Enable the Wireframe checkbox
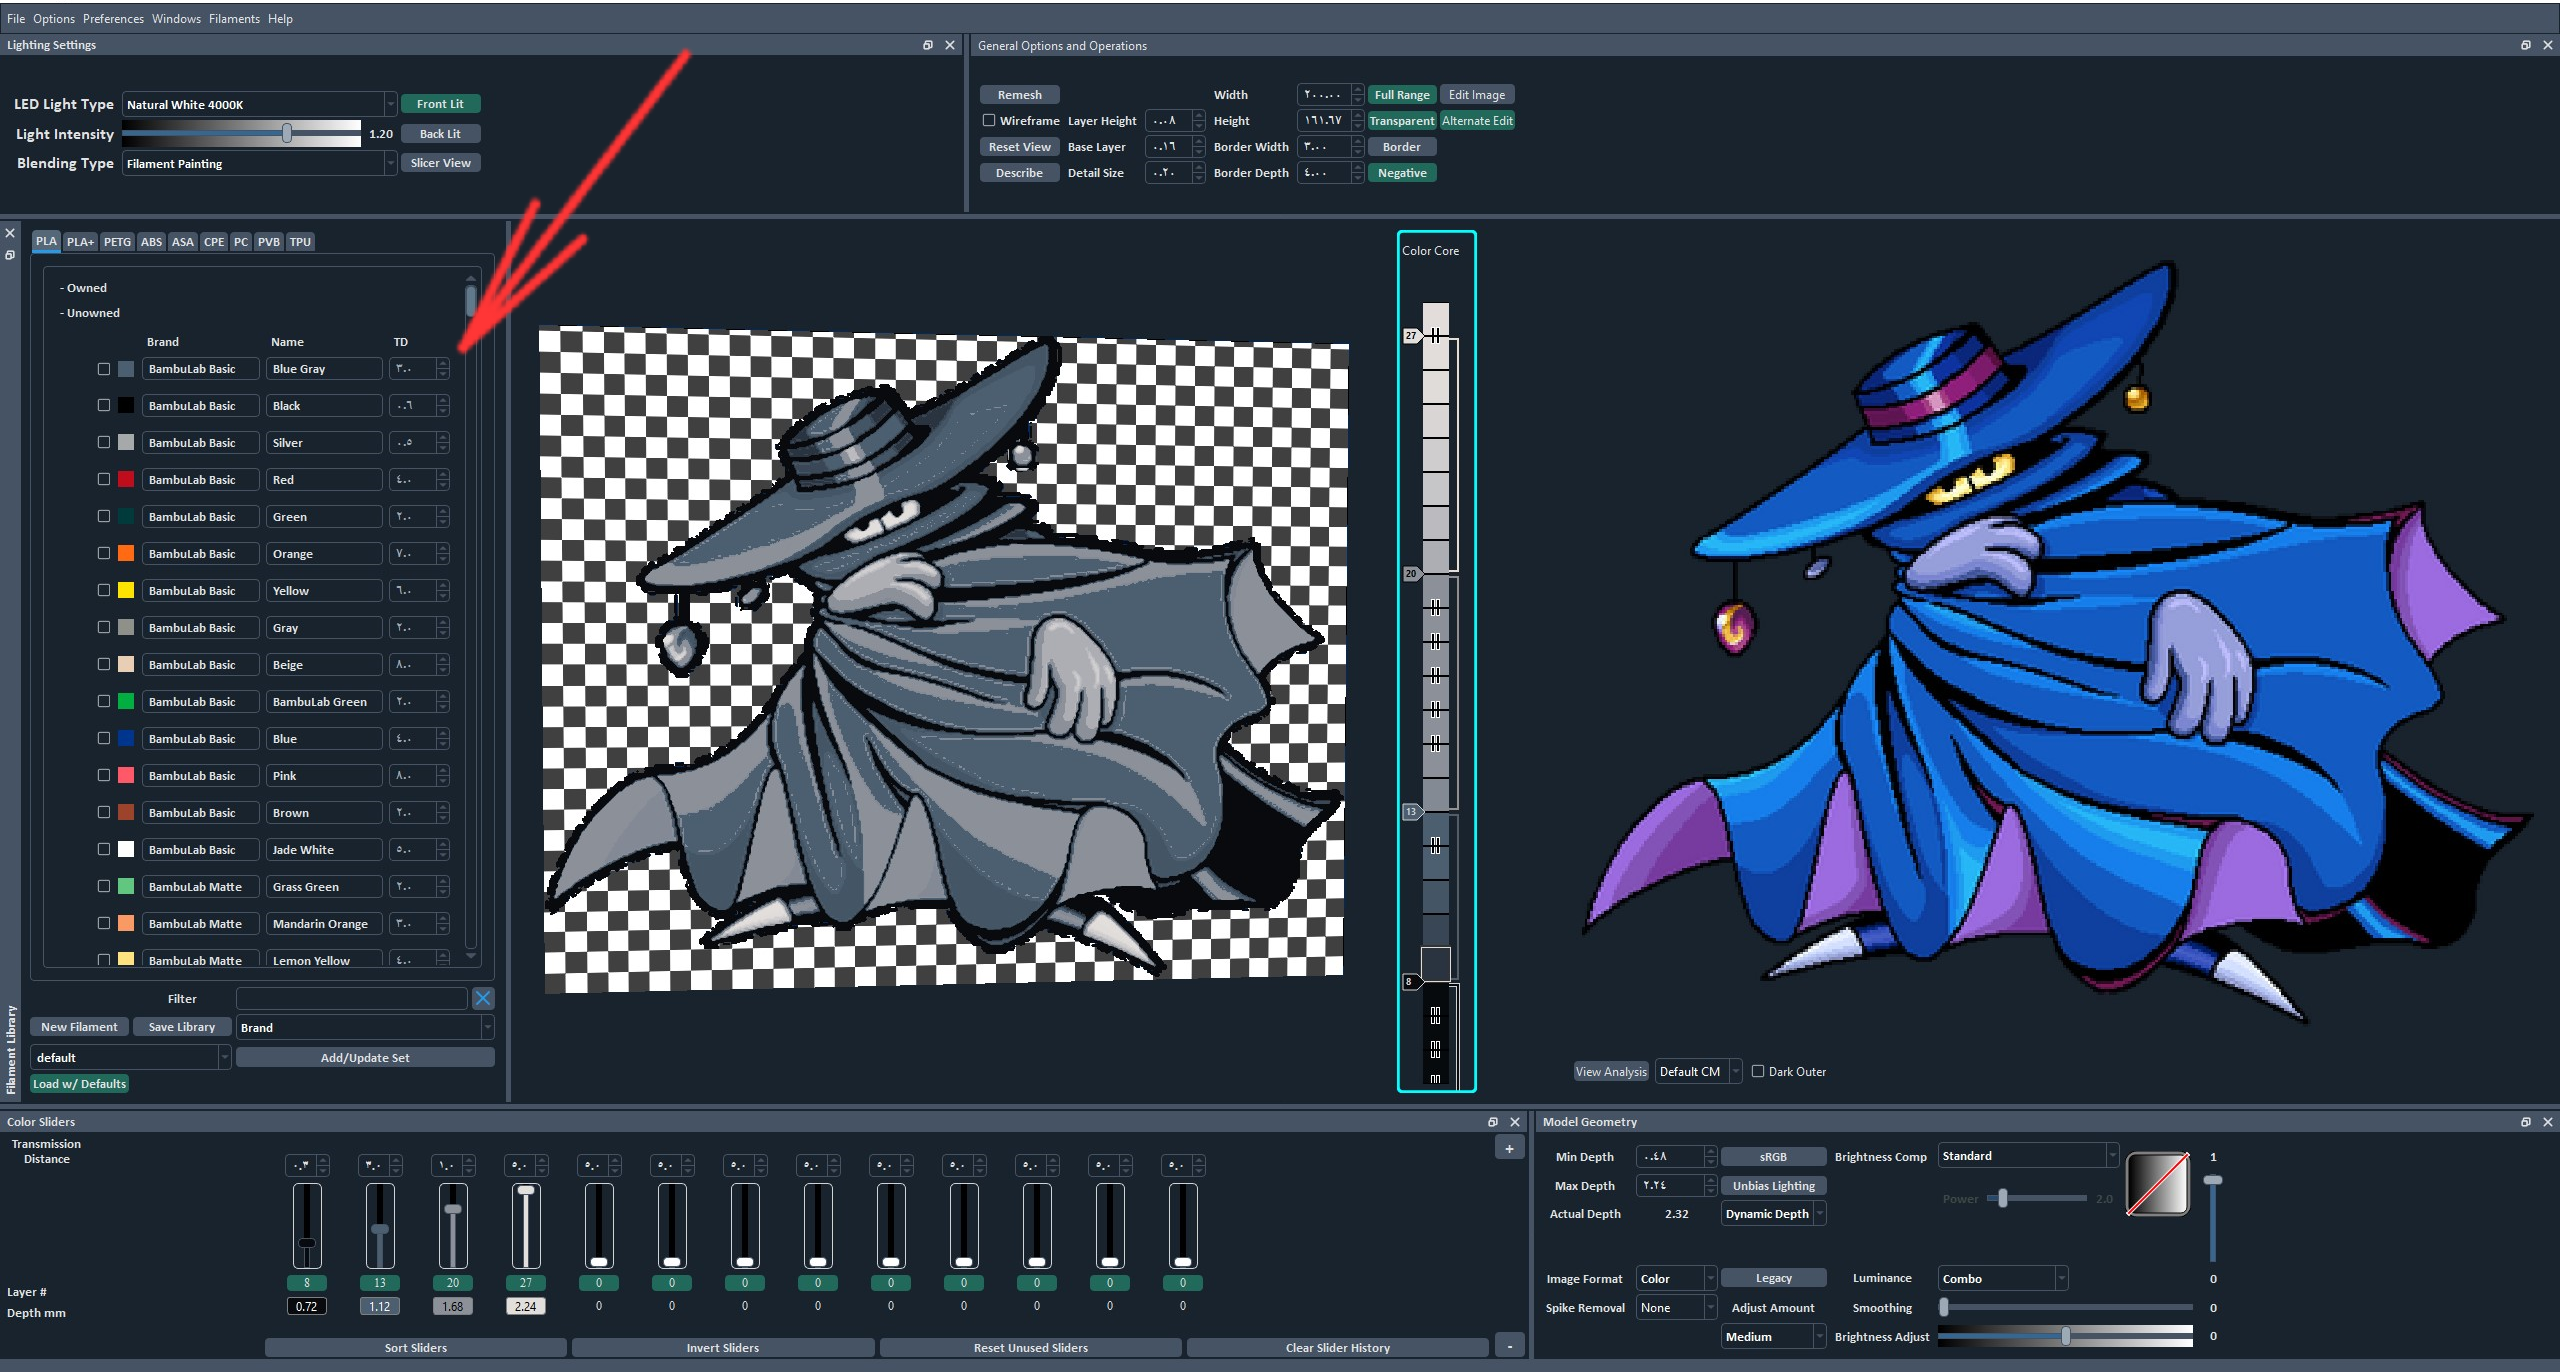 click(x=989, y=120)
